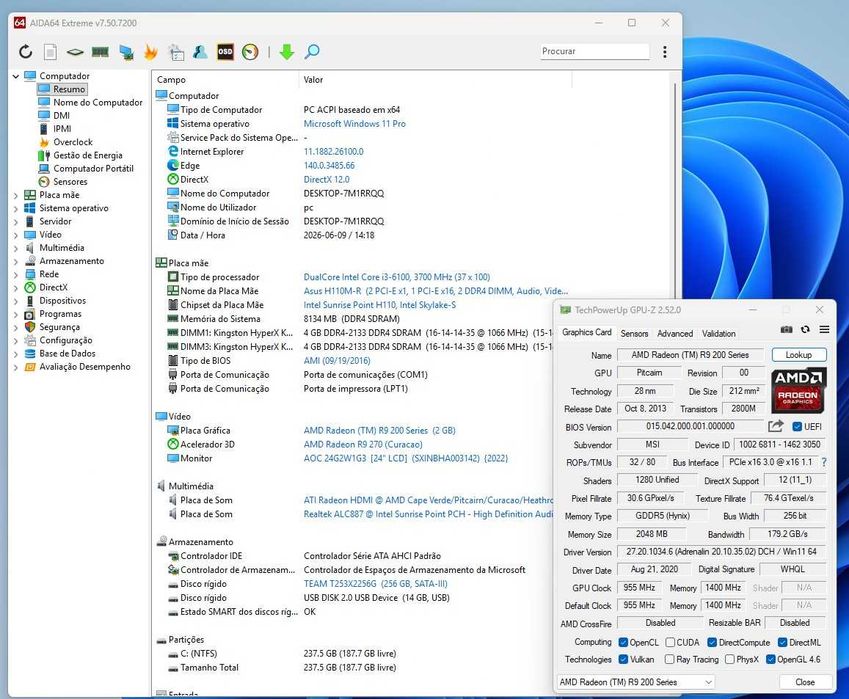The height and width of the screenshot is (699, 849).
Task: Toggle the Vulkan checkbox
Action: click(623, 659)
